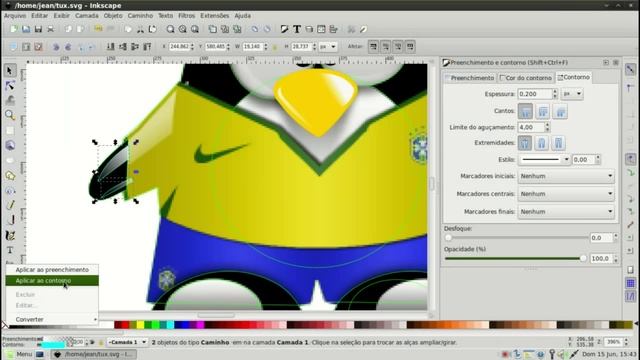Open Marcadores iniciais dropdown
Image resolution: width=640 pixels, height=360 pixels.
pyautogui.click(x=566, y=176)
